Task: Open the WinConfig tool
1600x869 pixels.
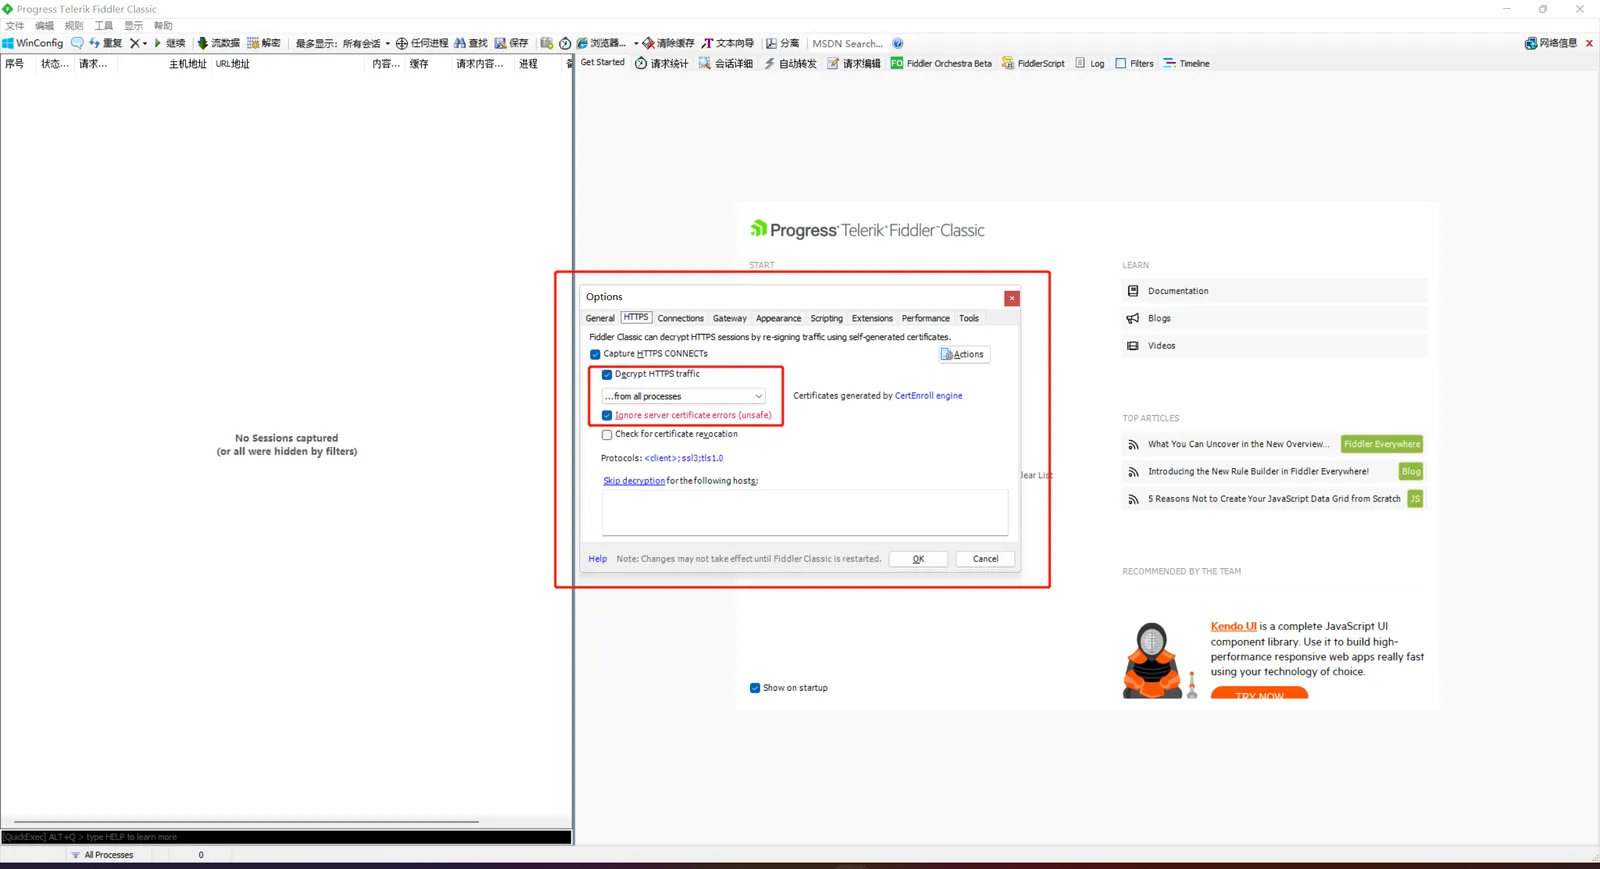Action: [x=33, y=43]
